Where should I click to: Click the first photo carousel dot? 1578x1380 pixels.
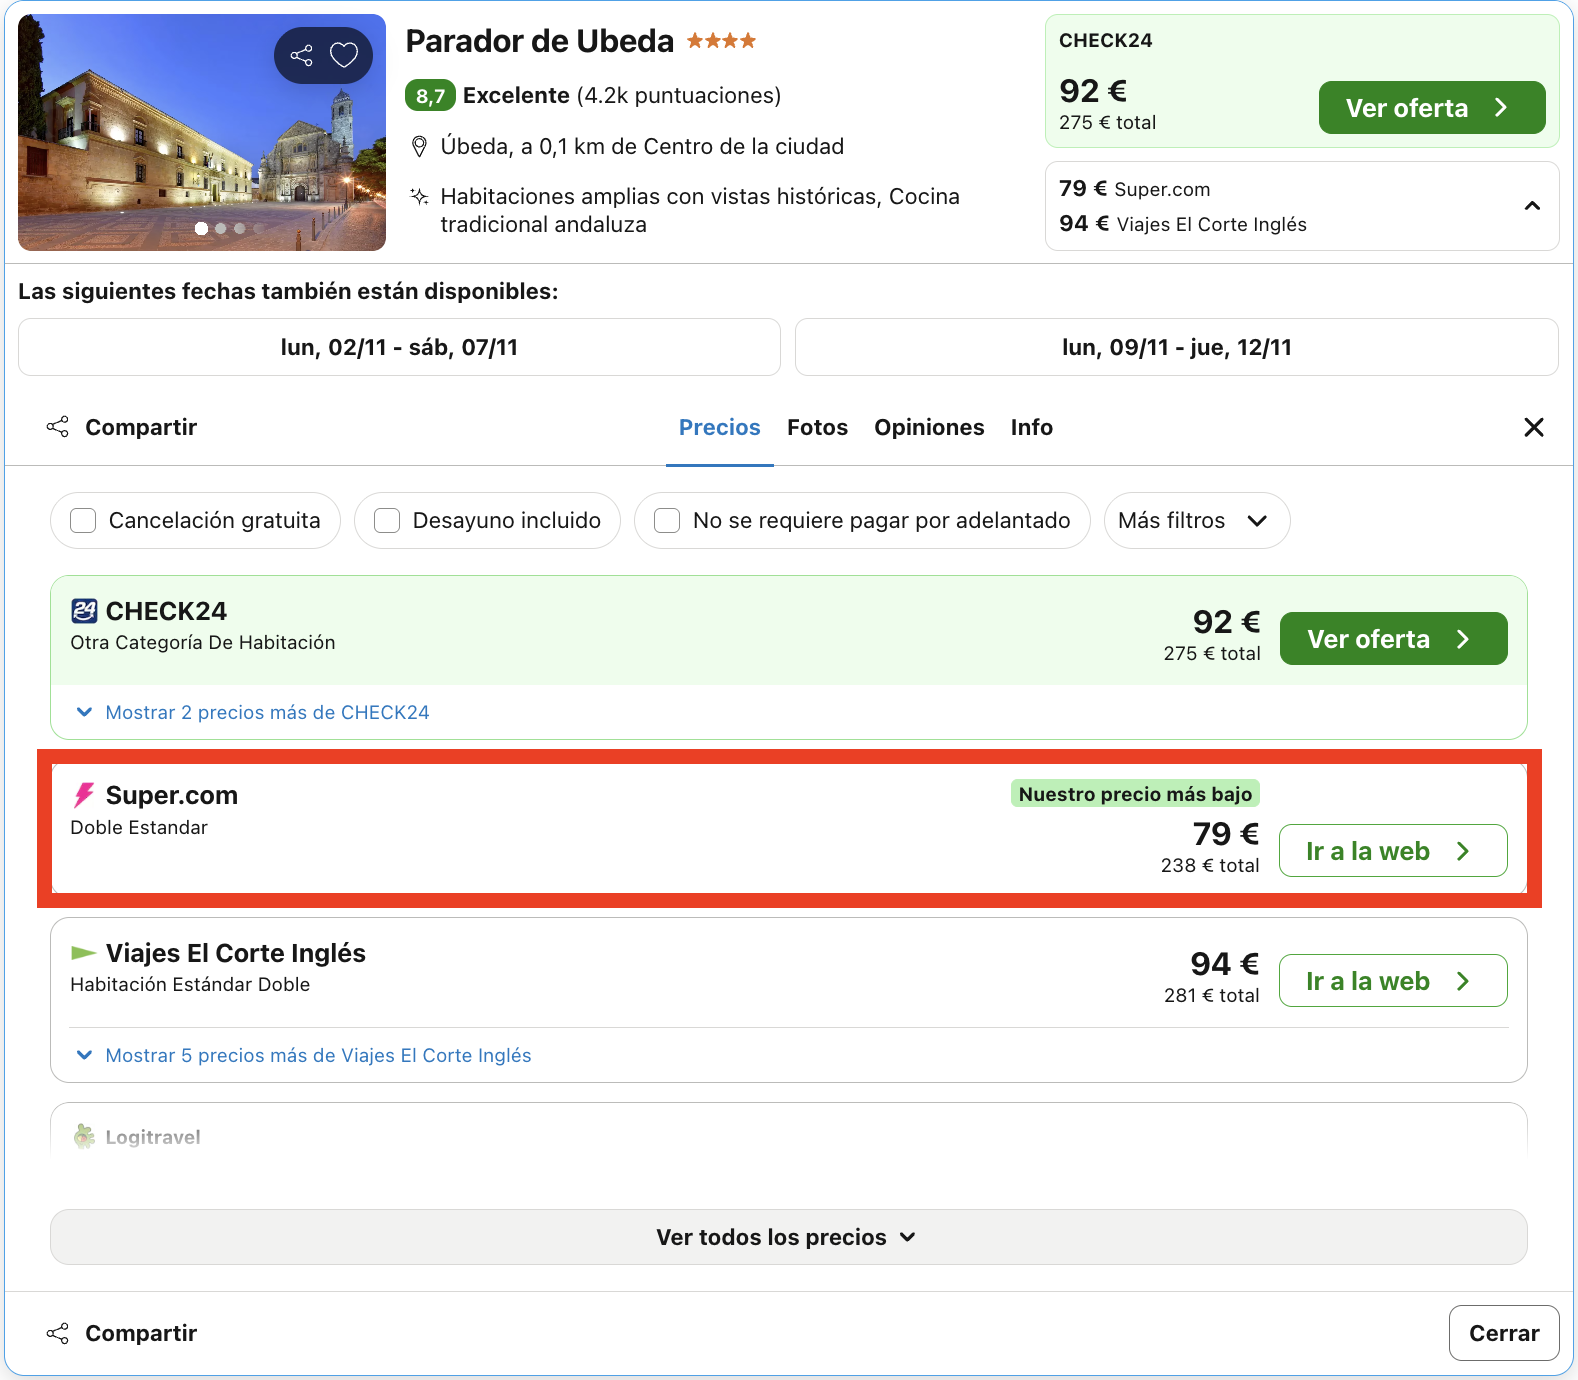click(x=201, y=228)
